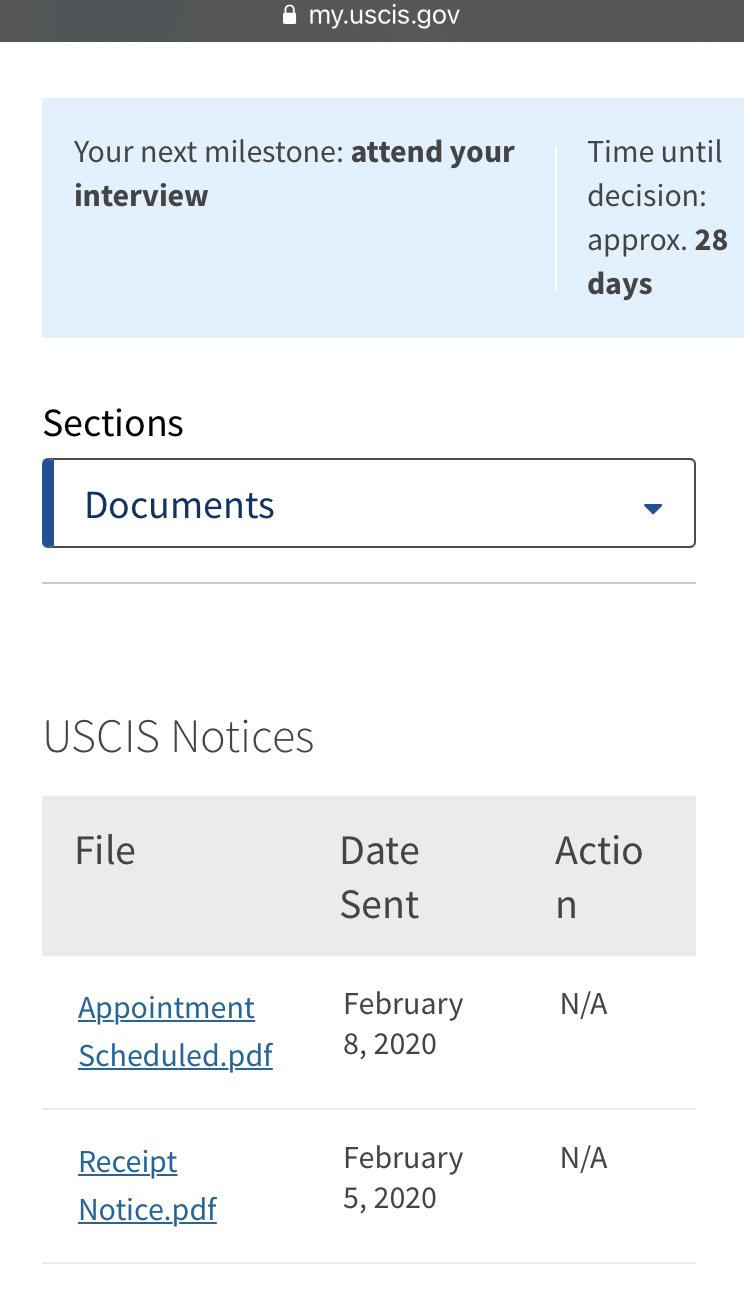Tap the my.uscis.gov address text
The width and height of the screenshot is (744, 1294).
click(x=384, y=15)
